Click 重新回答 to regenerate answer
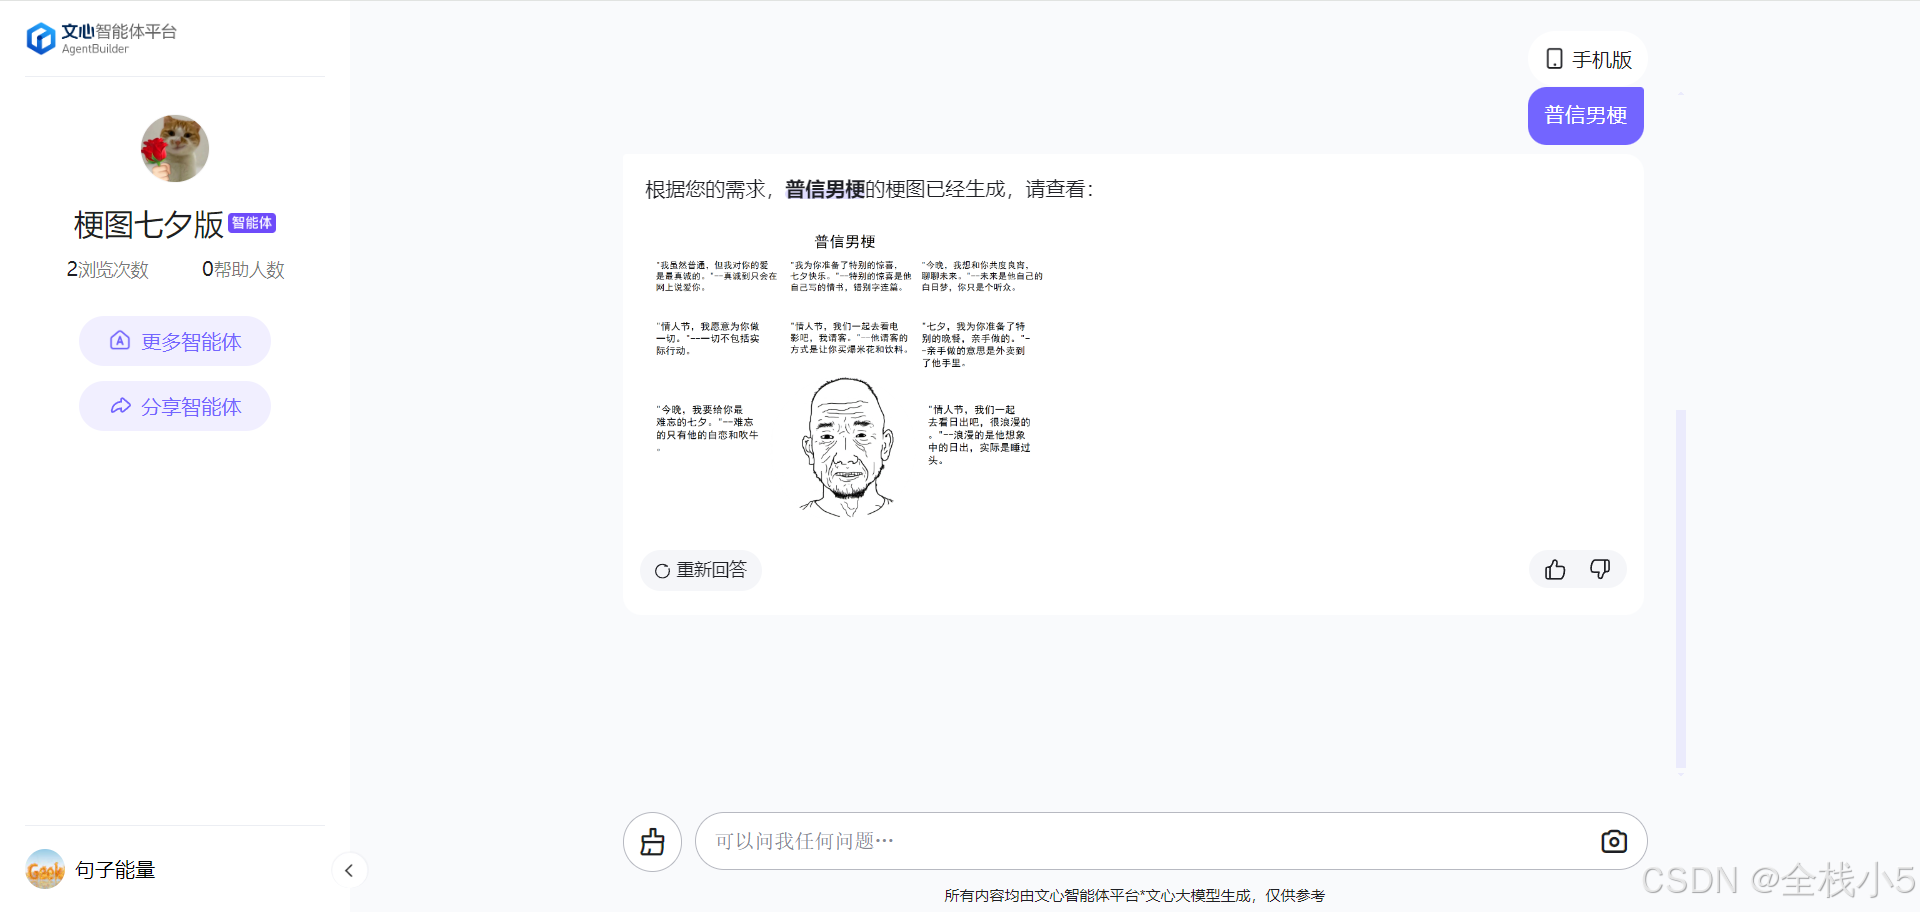 [701, 570]
